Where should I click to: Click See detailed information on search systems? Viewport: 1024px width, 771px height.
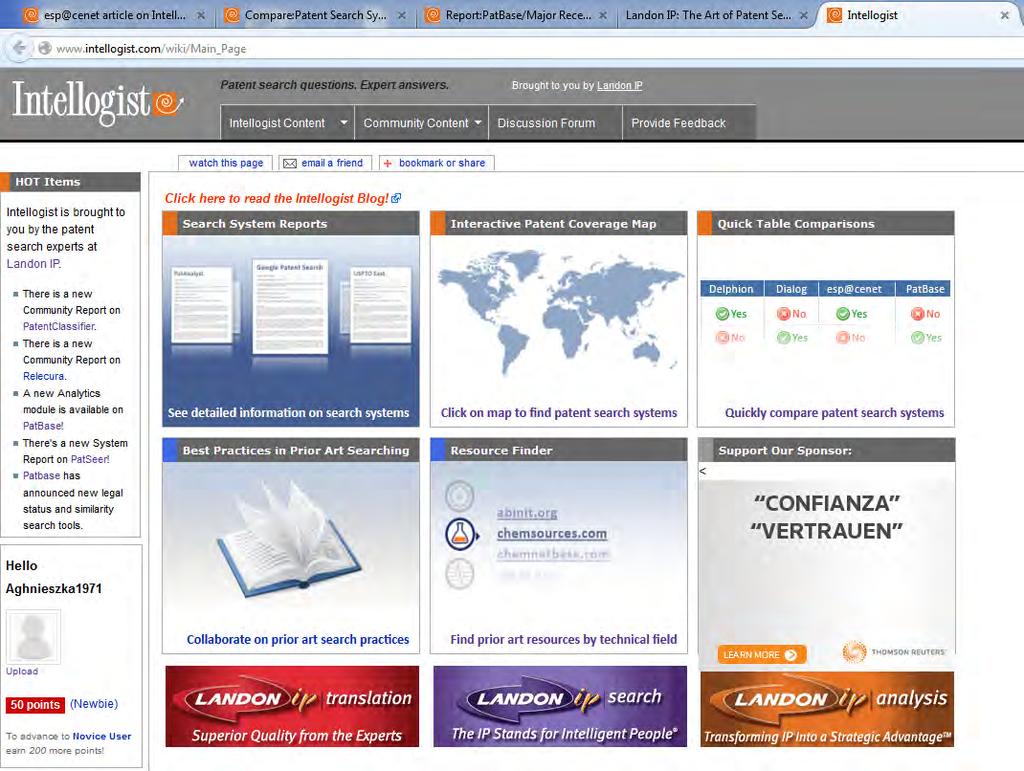coord(289,413)
